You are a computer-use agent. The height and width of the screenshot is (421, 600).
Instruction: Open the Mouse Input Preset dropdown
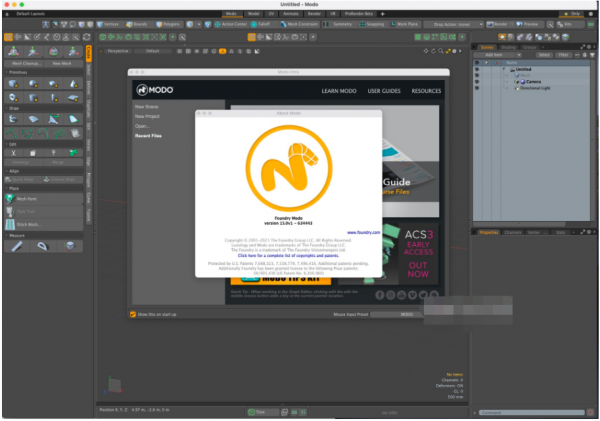pos(396,315)
